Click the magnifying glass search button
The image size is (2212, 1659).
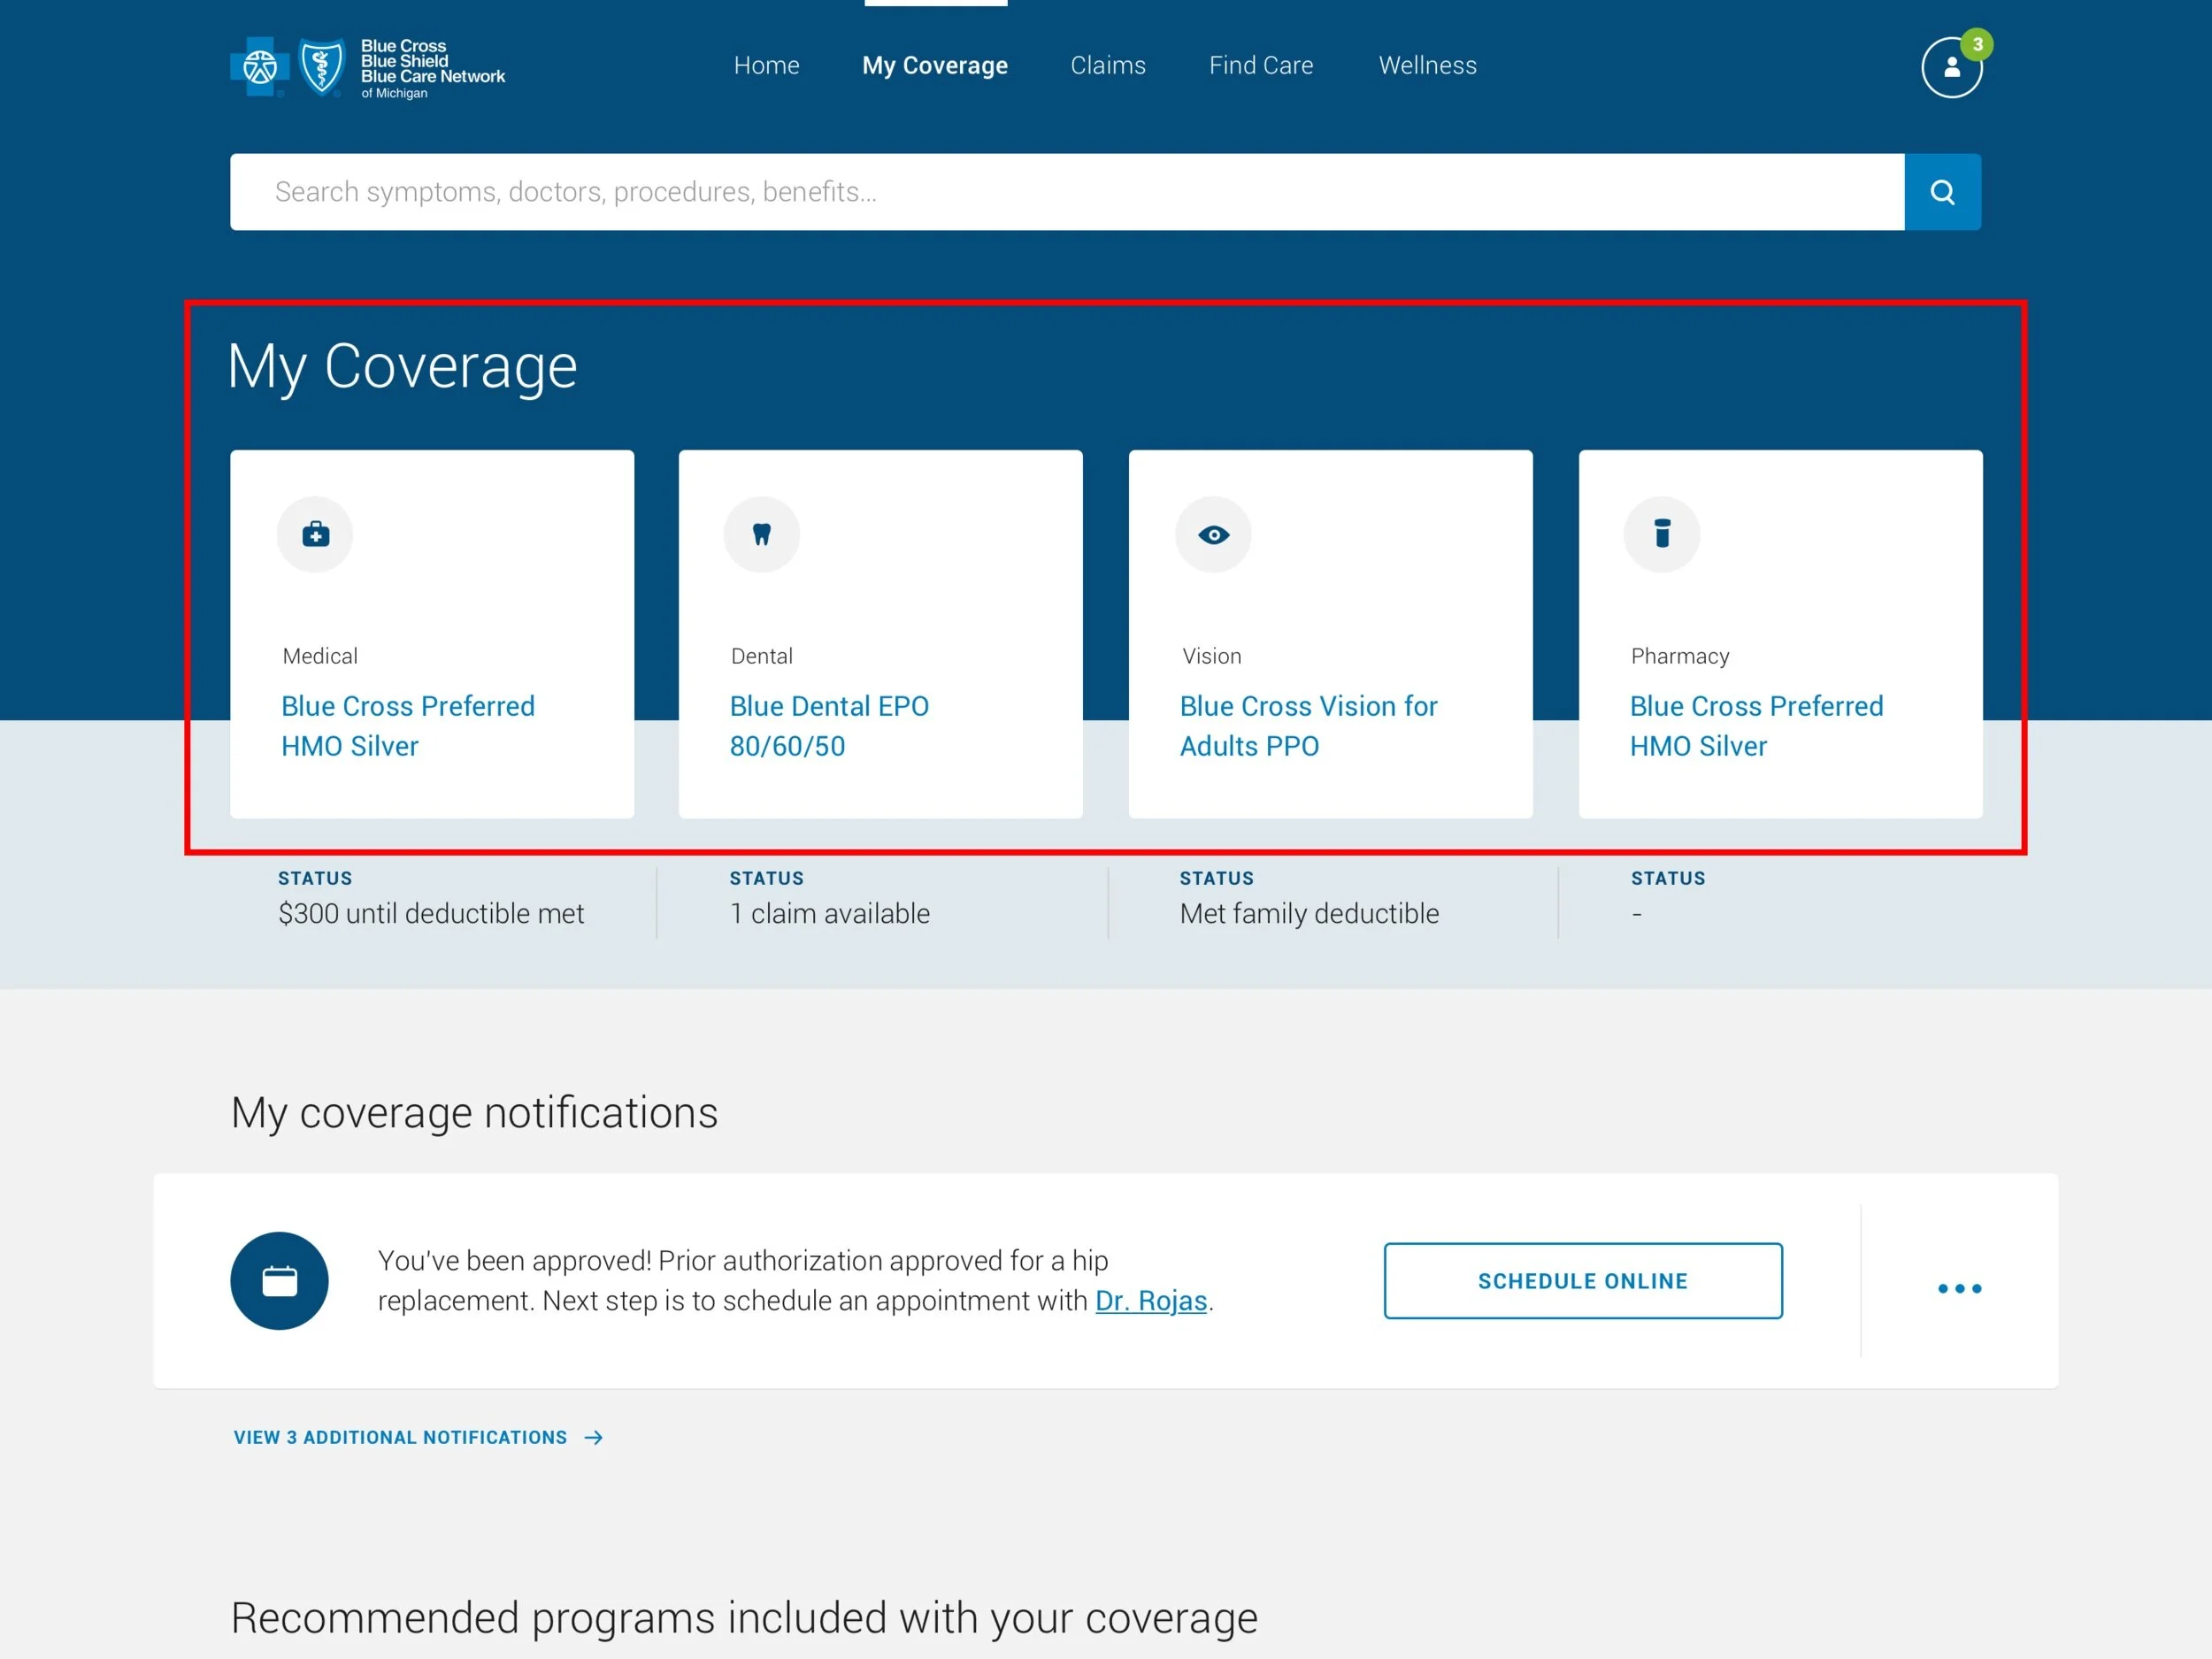click(1941, 192)
